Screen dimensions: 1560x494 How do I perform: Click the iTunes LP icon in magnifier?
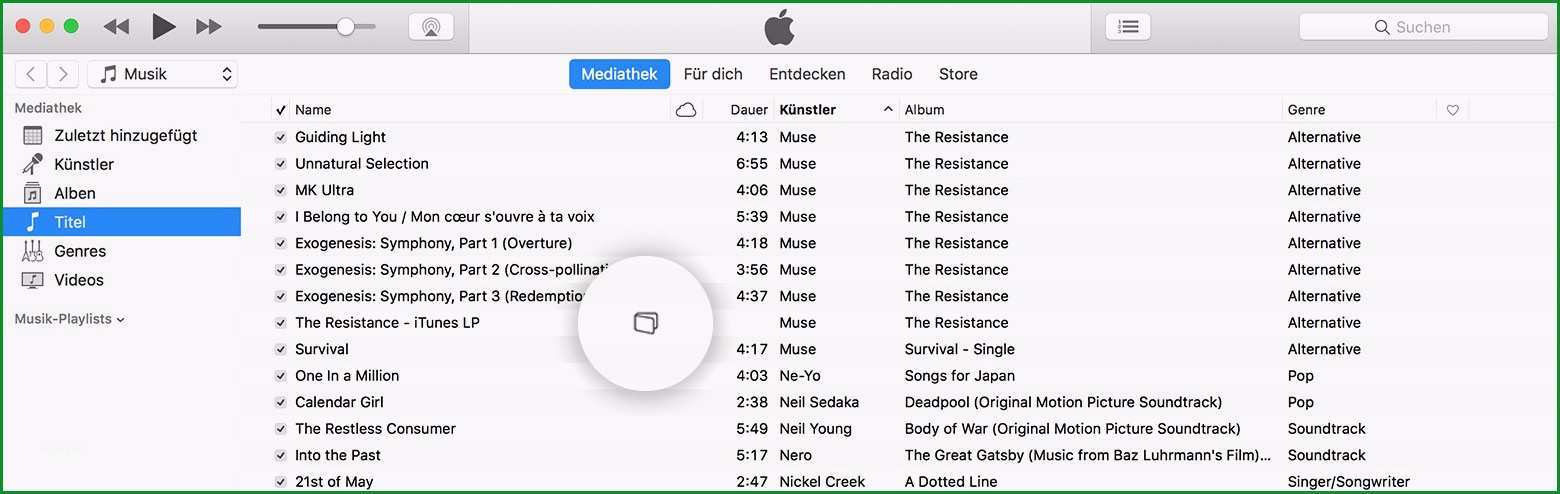(646, 323)
